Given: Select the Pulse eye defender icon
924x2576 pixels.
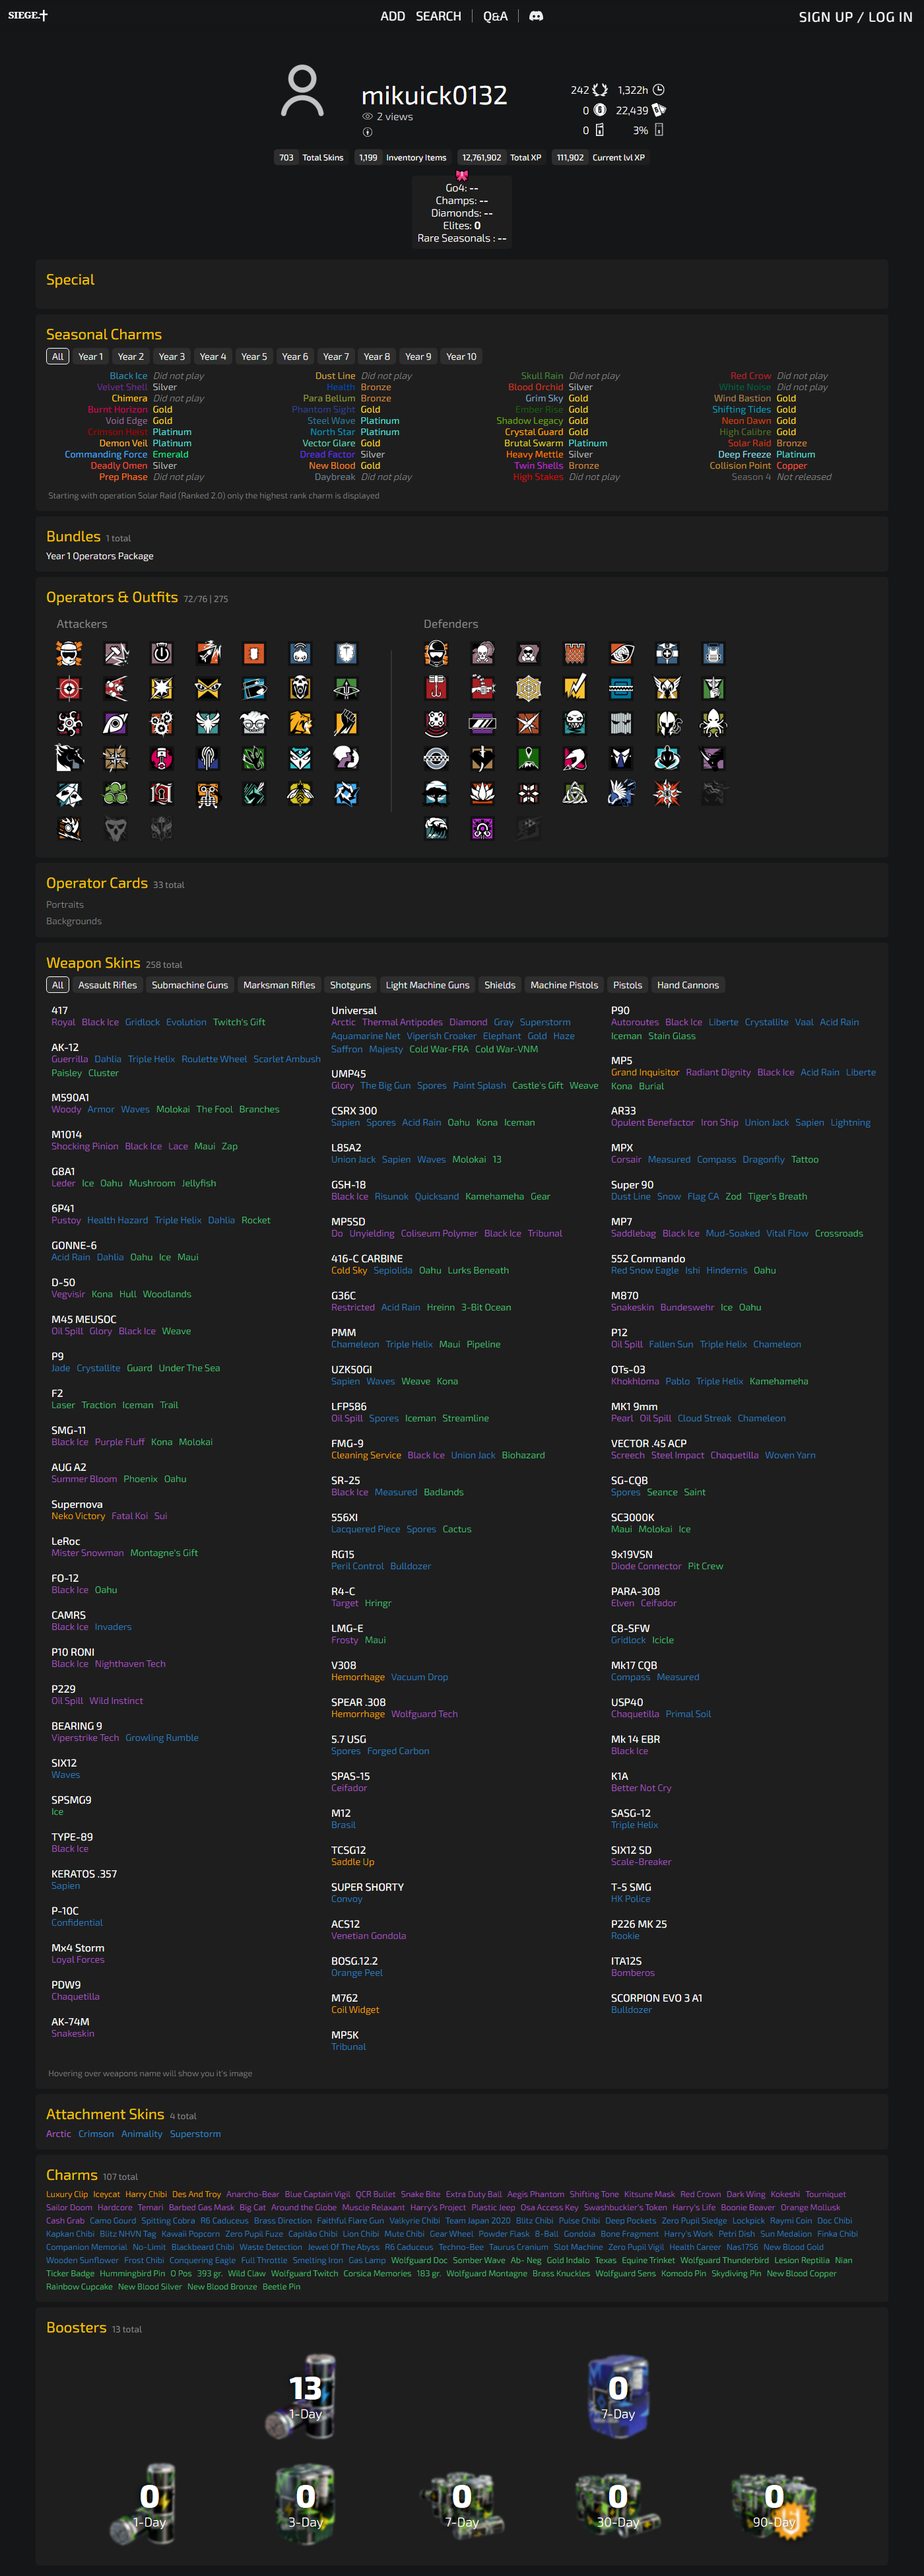Looking at the screenshot, I should [x=620, y=654].
